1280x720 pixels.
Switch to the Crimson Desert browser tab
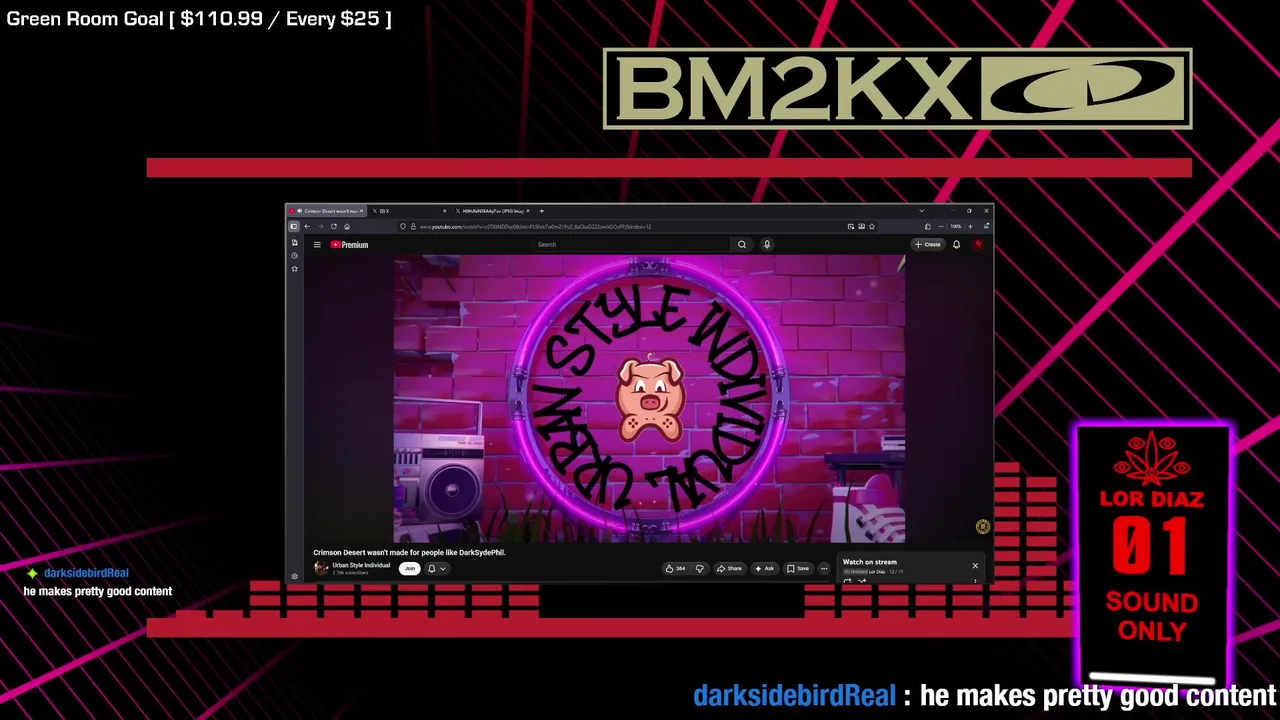pyautogui.click(x=328, y=211)
